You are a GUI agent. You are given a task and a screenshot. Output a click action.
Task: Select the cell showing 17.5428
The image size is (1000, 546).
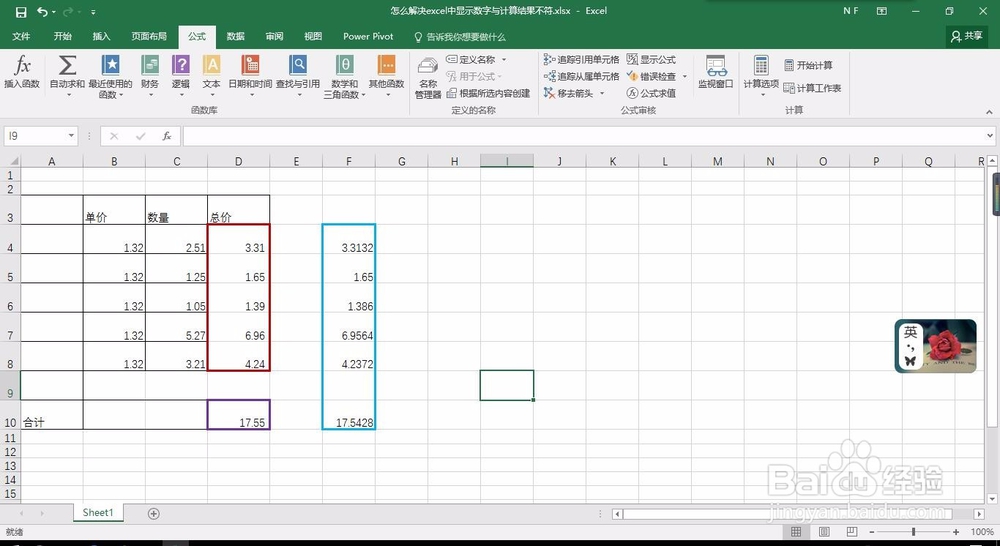coord(349,415)
